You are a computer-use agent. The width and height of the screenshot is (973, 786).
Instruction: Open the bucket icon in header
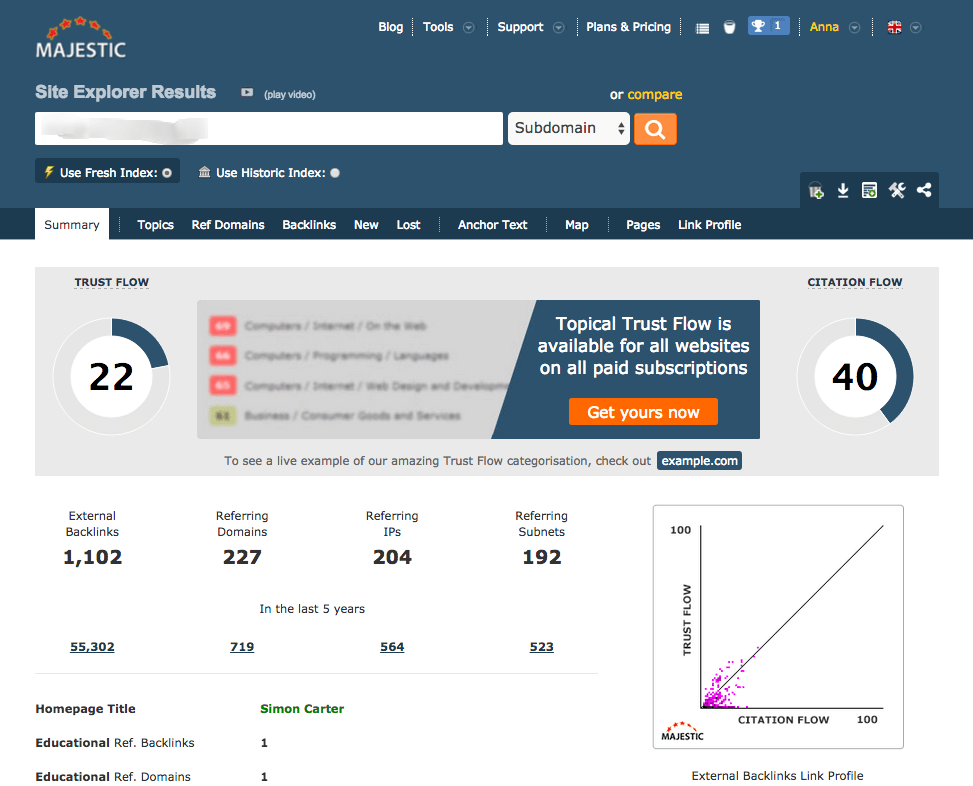(x=730, y=27)
